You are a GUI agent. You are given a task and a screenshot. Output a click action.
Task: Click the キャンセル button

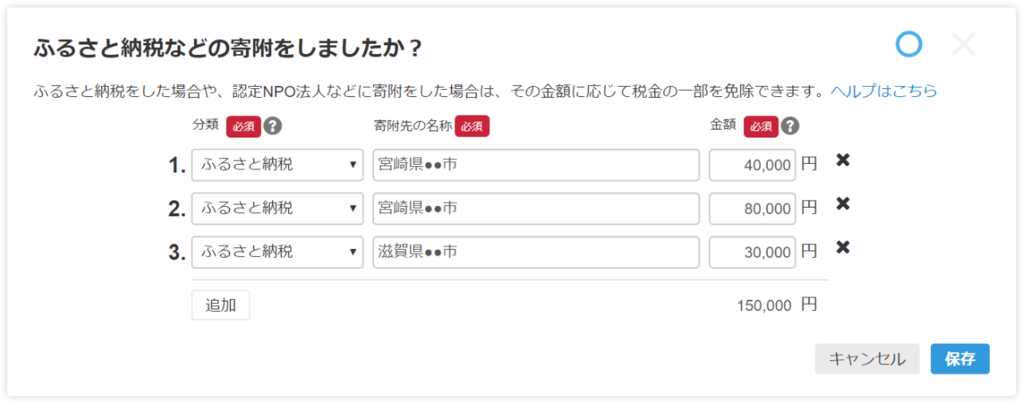click(x=867, y=359)
